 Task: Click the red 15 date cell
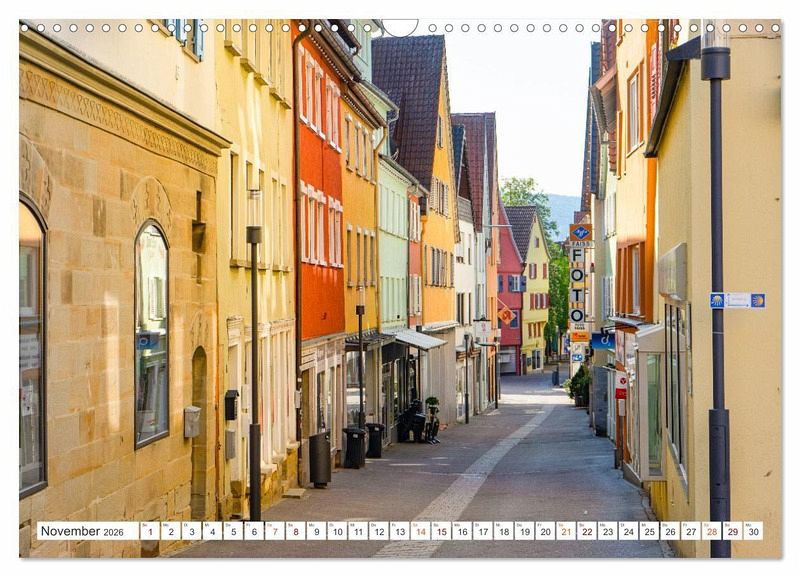click(442, 531)
